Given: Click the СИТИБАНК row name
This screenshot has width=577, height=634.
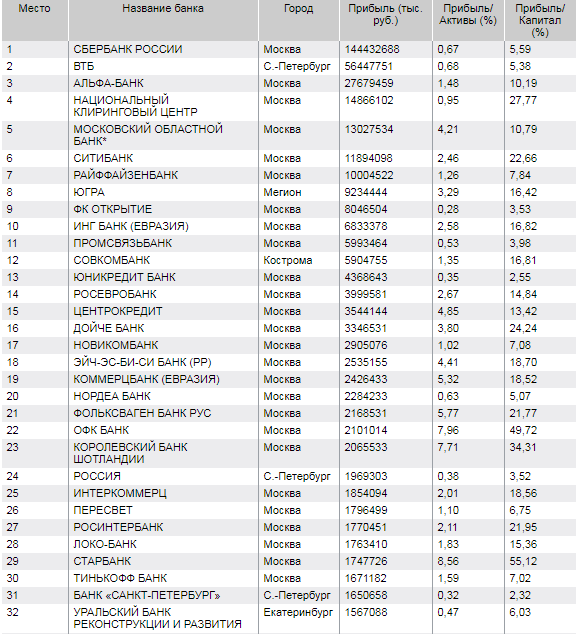Looking at the screenshot, I should pyautogui.click(x=103, y=158).
